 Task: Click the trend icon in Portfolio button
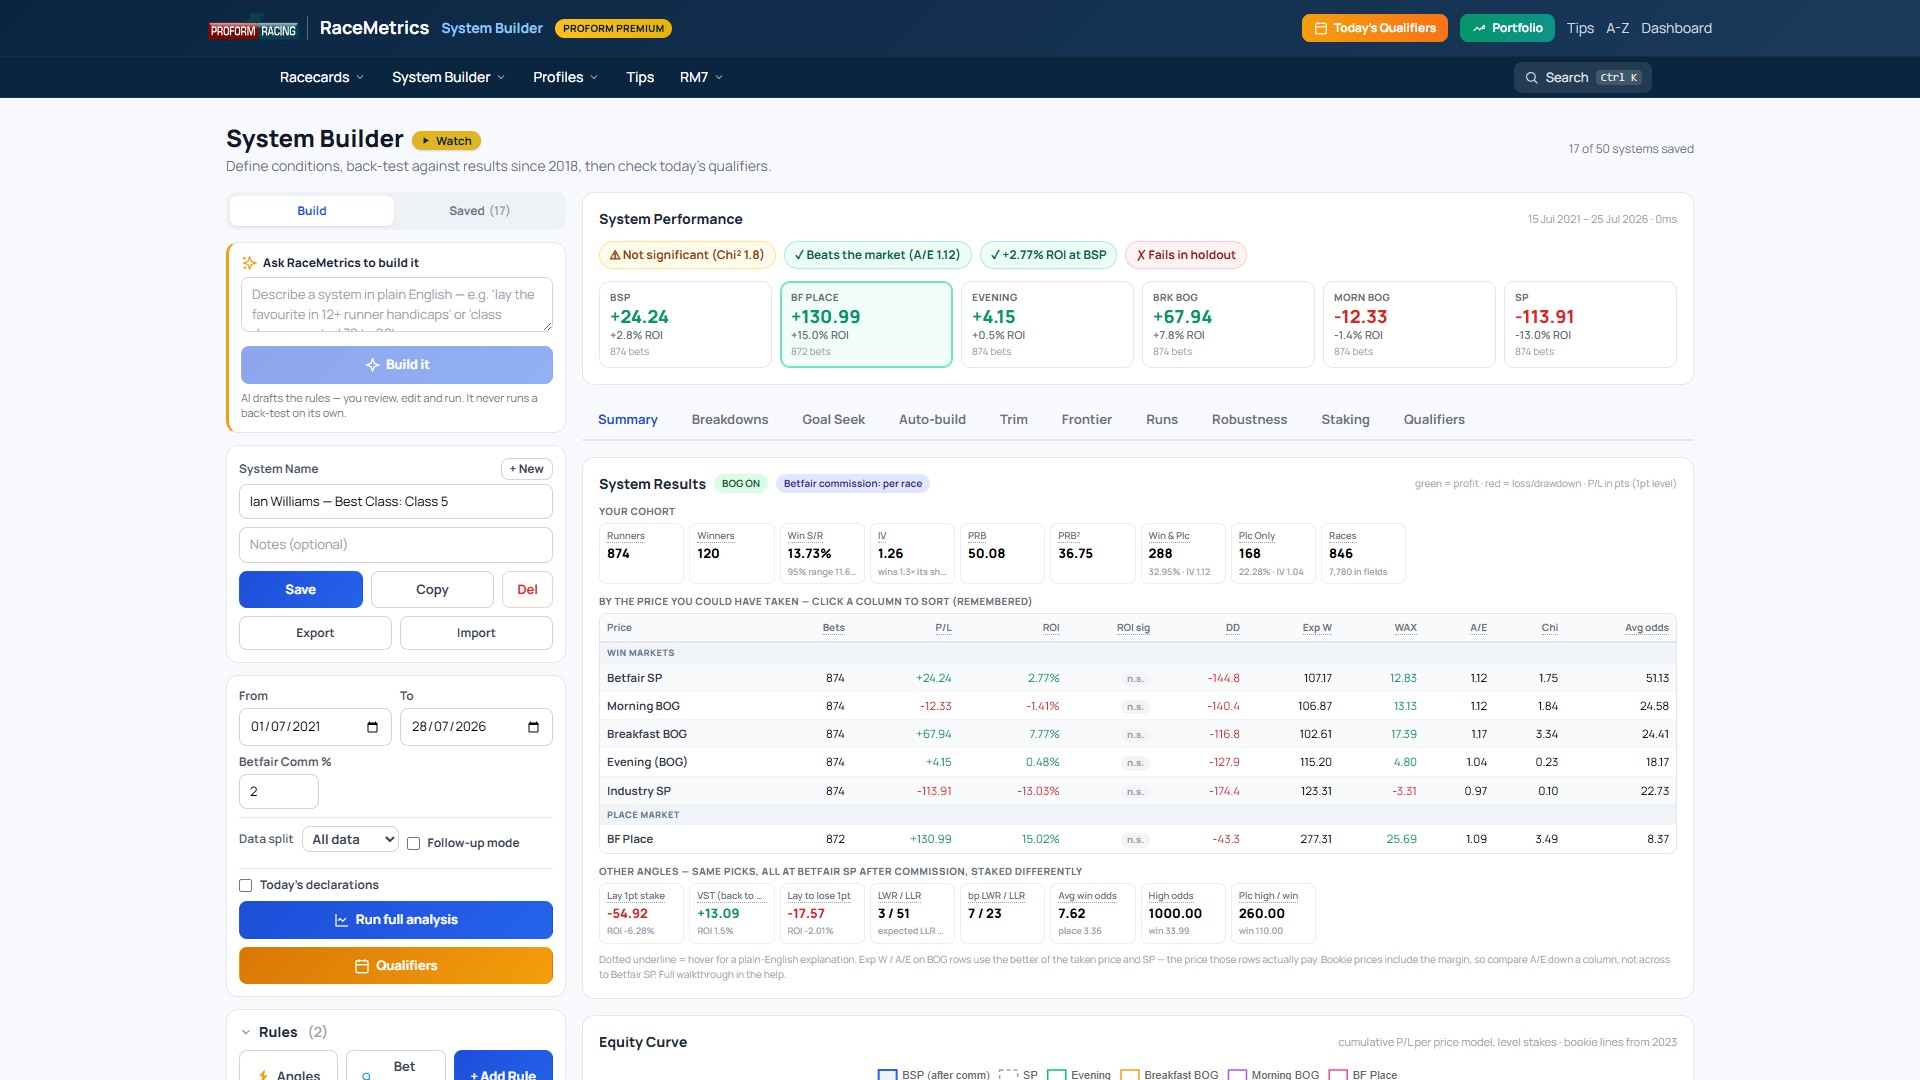tap(1479, 29)
